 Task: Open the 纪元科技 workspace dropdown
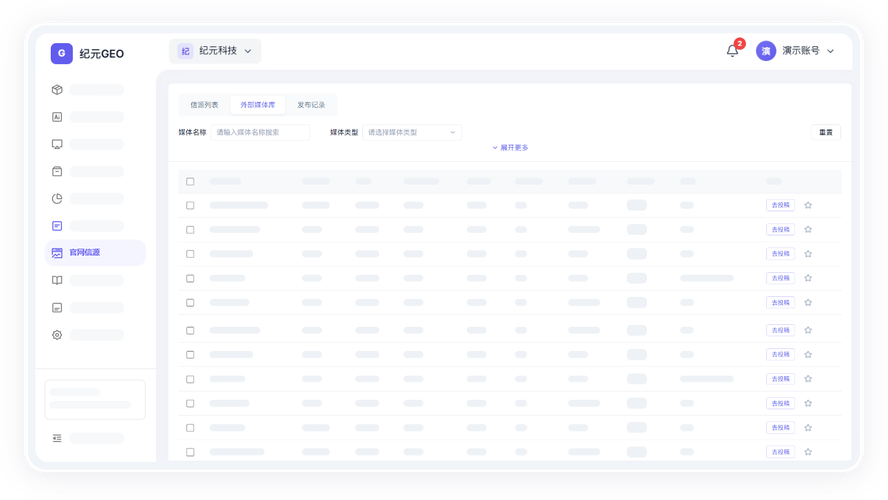[x=215, y=51]
